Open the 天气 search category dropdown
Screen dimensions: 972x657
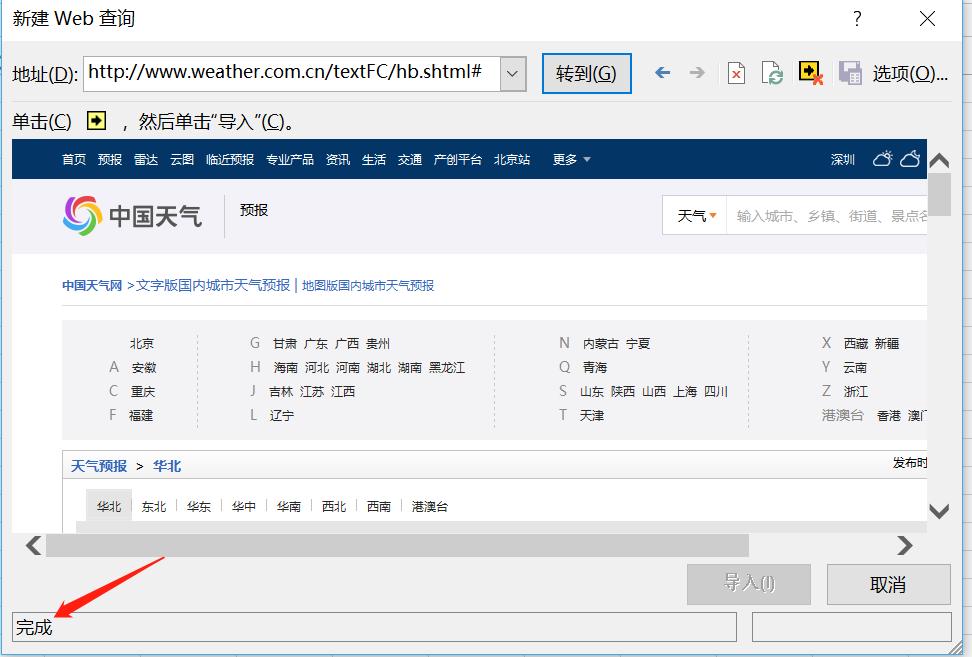(x=693, y=214)
